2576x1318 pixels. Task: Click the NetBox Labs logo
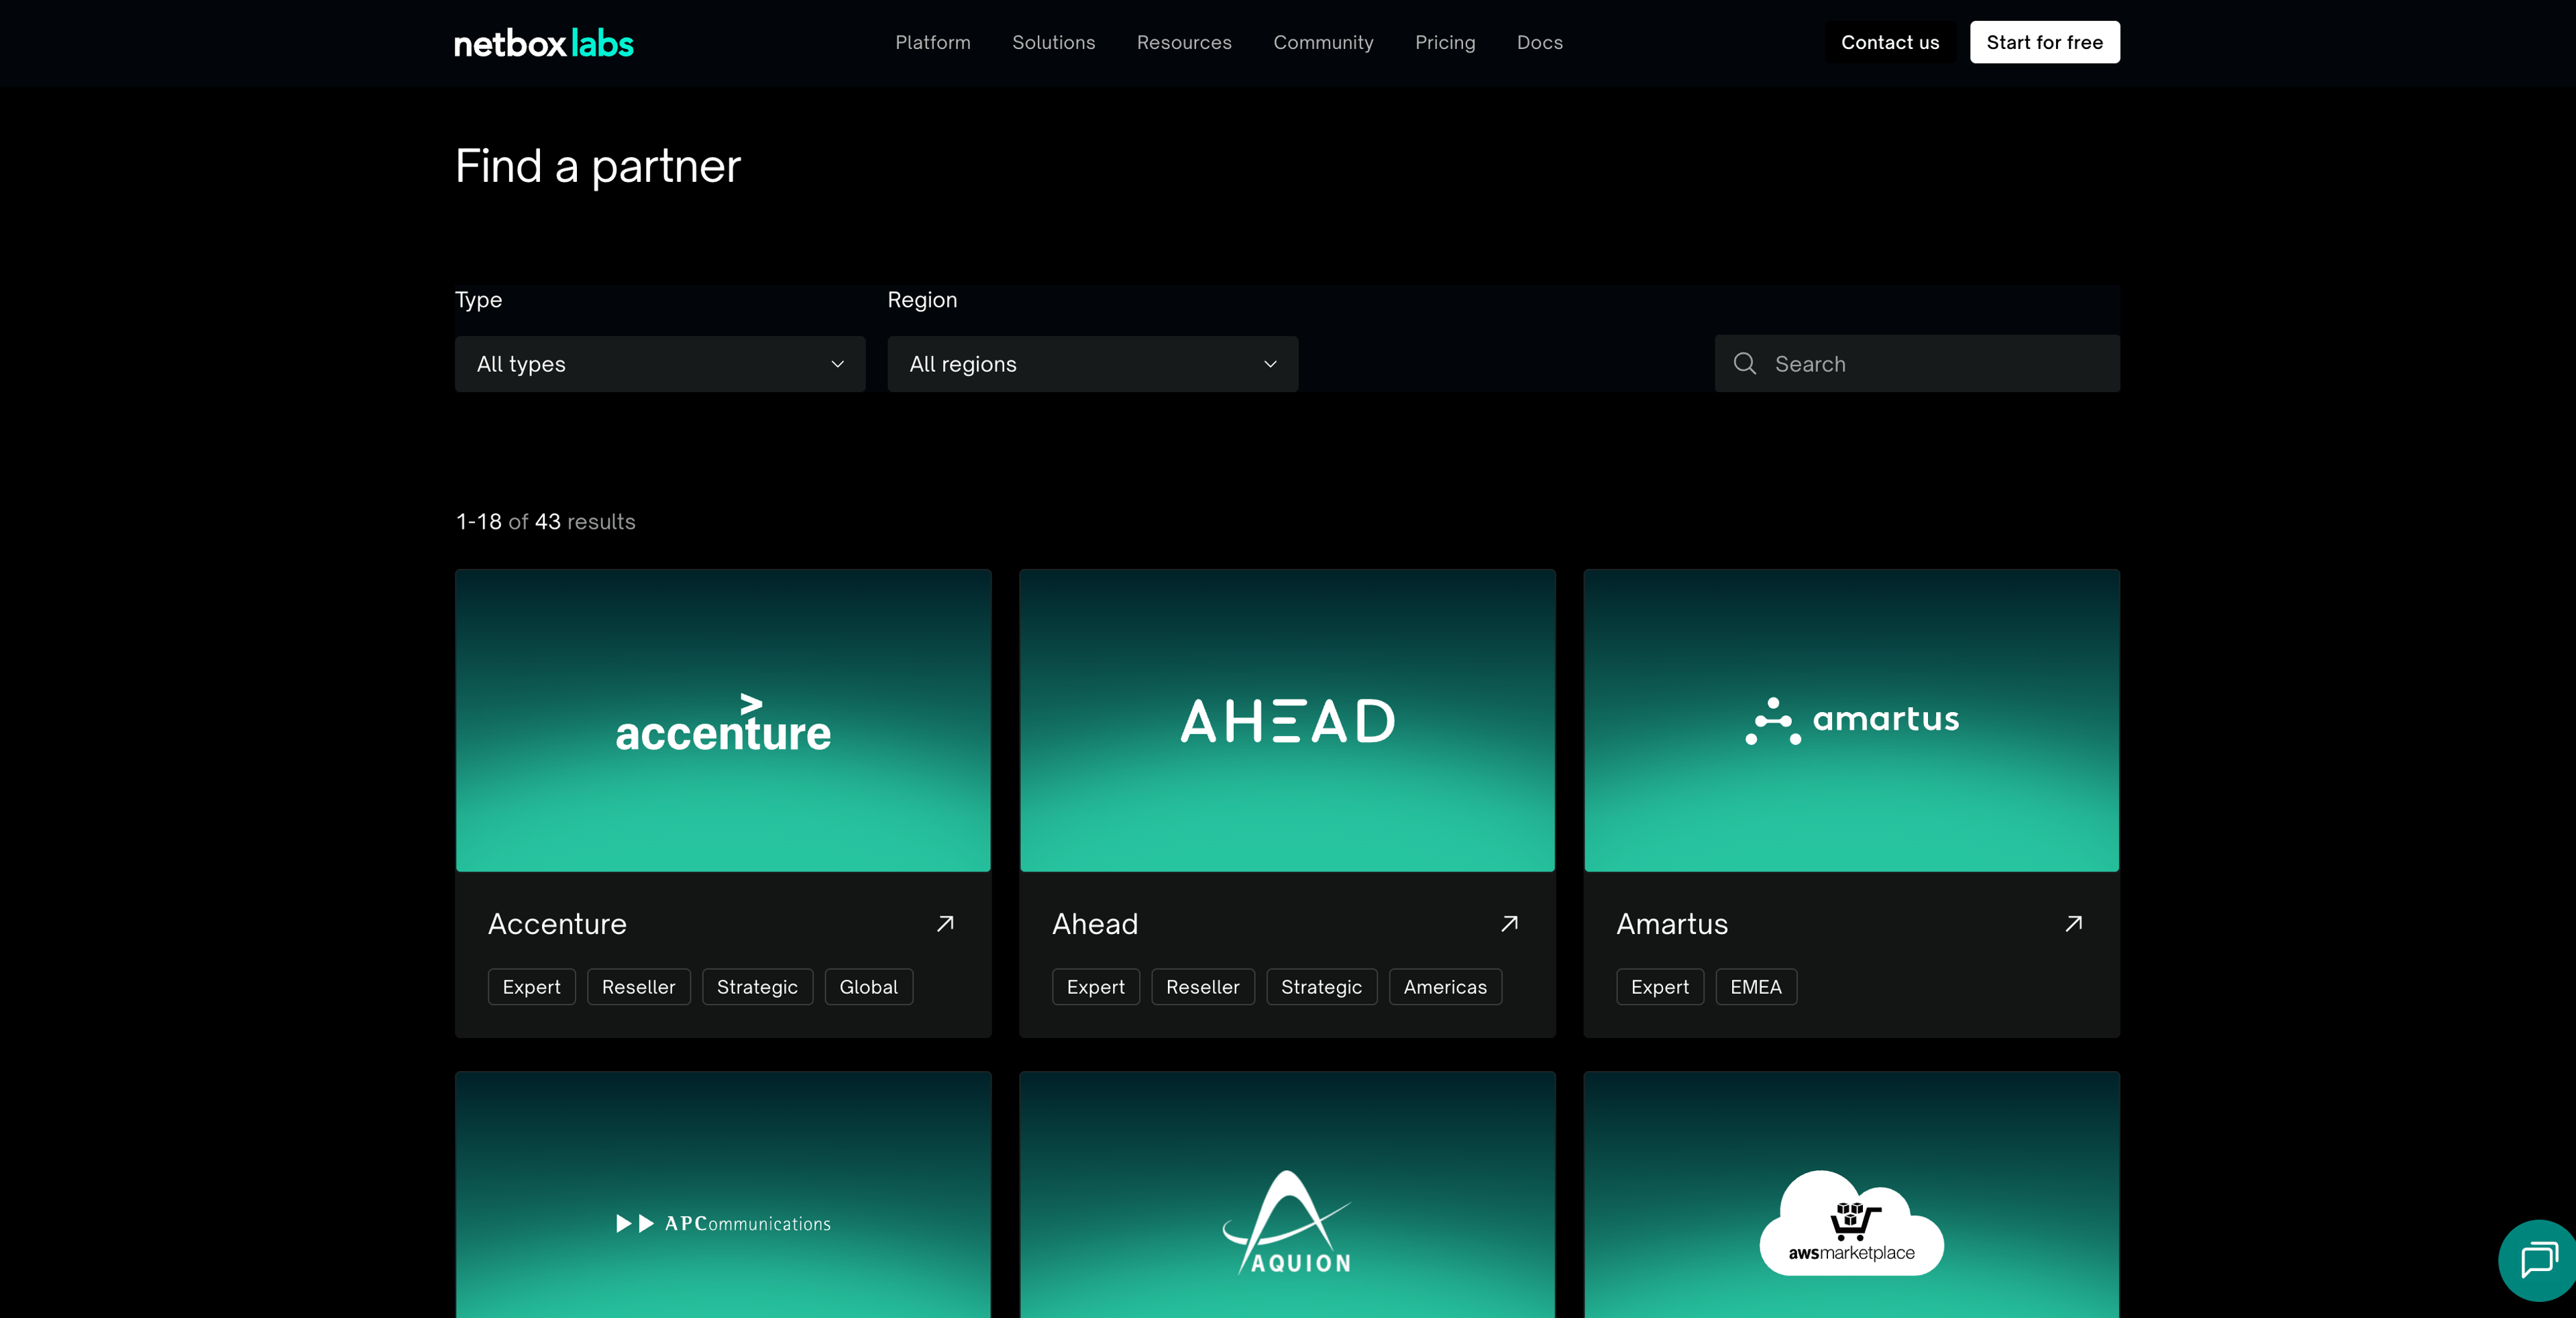point(543,43)
